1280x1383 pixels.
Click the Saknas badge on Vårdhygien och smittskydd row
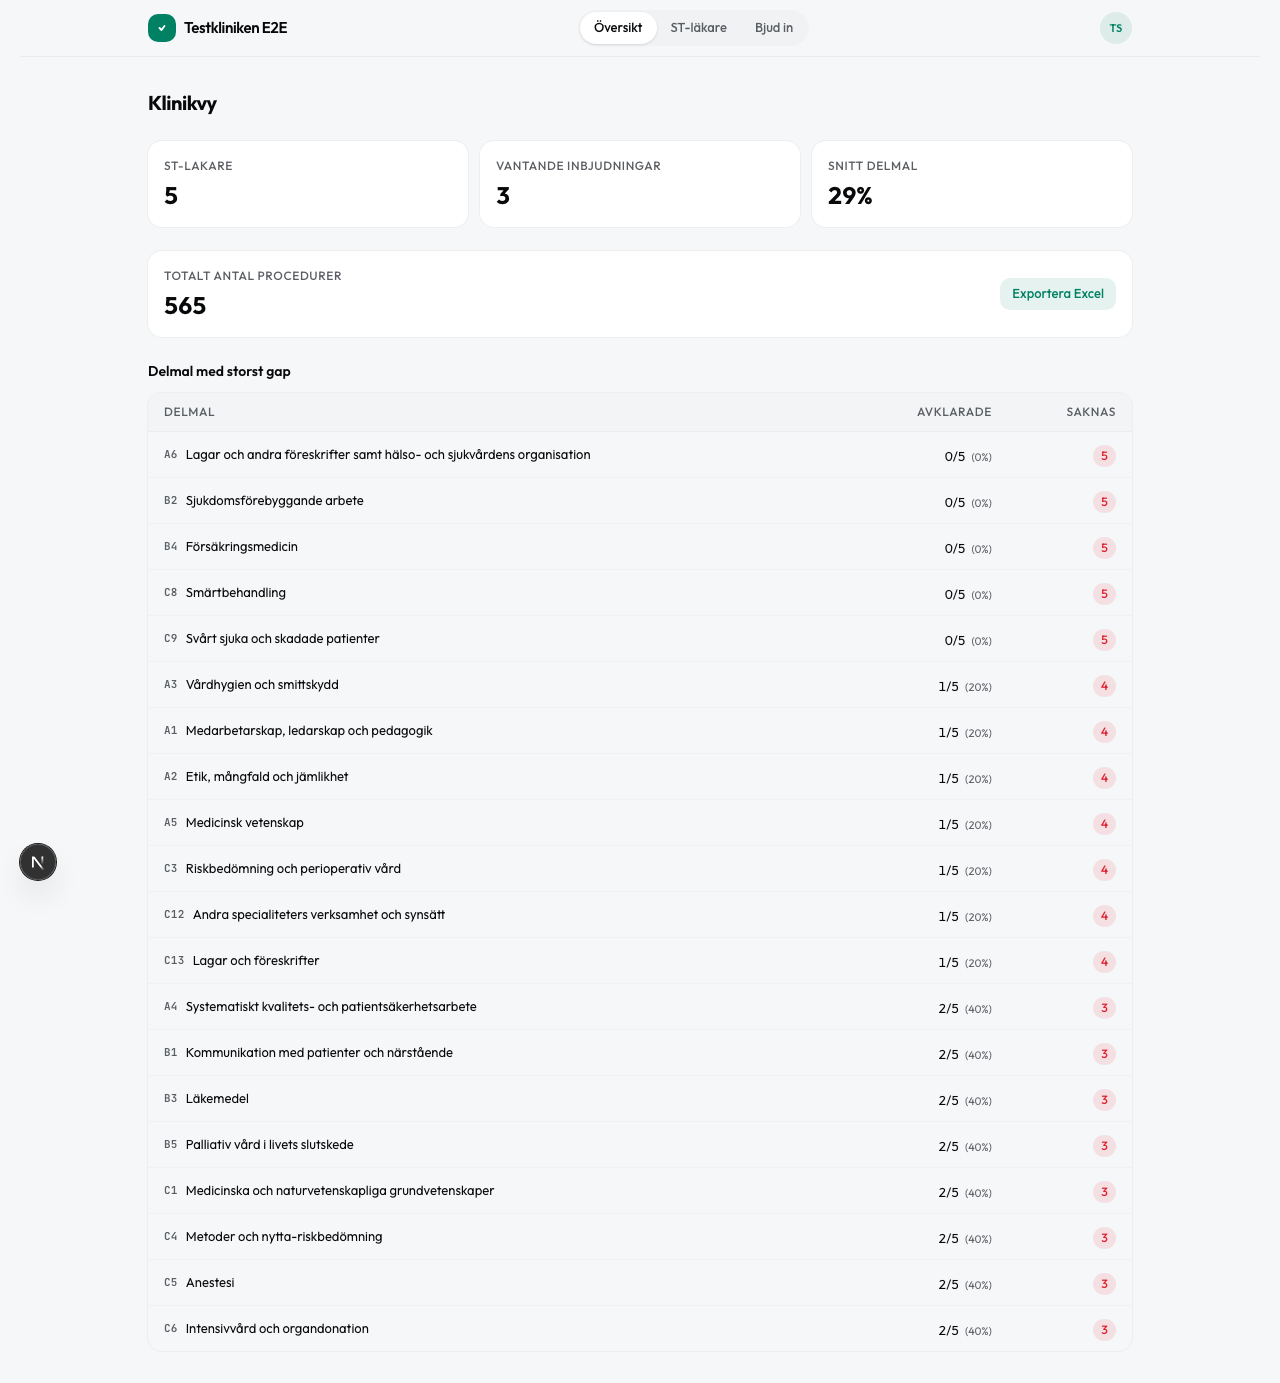tap(1104, 686)
